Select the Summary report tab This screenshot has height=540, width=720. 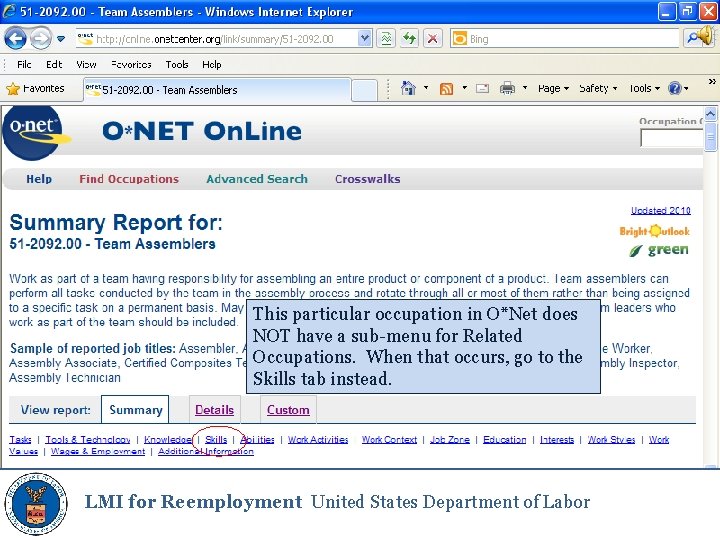coord(135,410)
